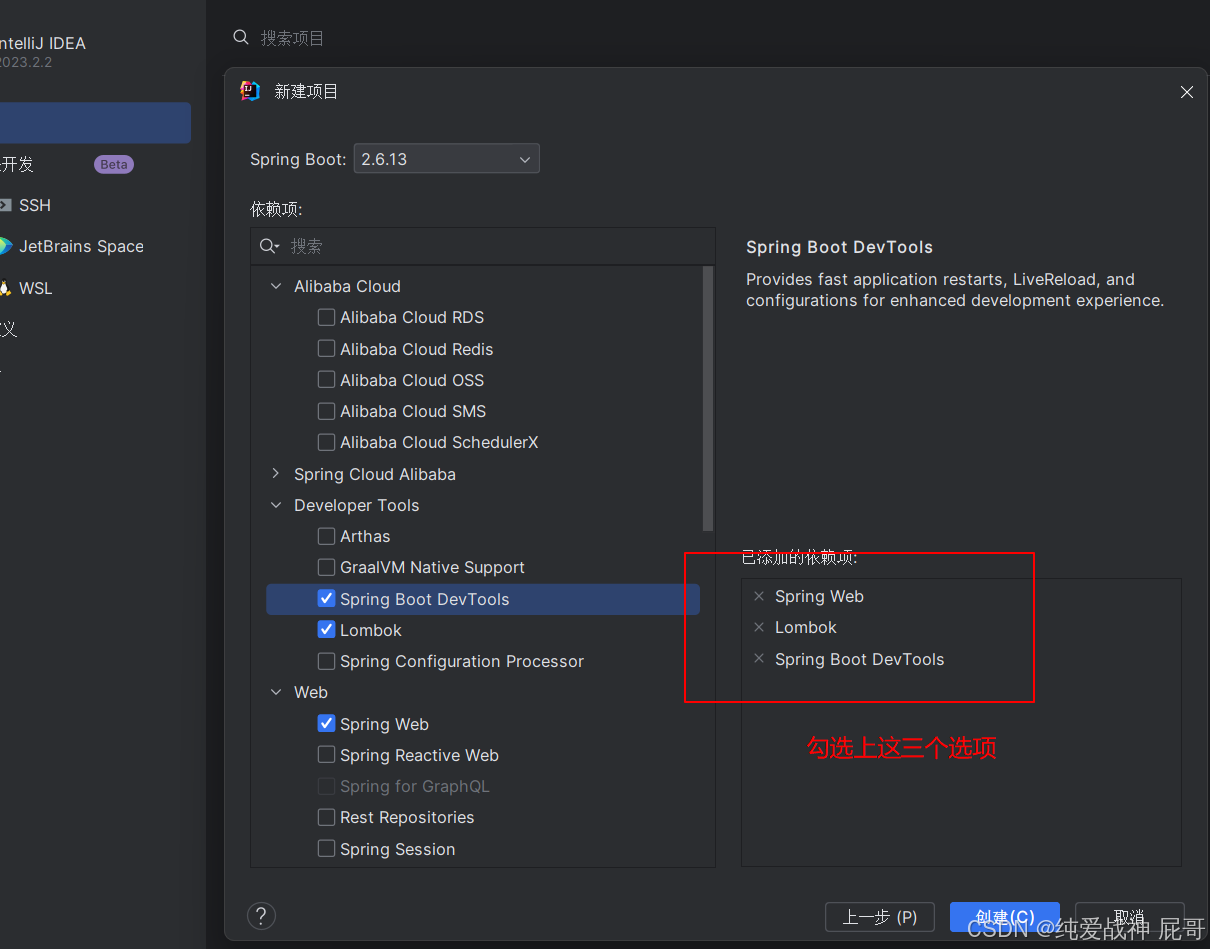Click the JetBrains Space icon in sidebar
Screen dimensions: 1210x949
point(5,246)
